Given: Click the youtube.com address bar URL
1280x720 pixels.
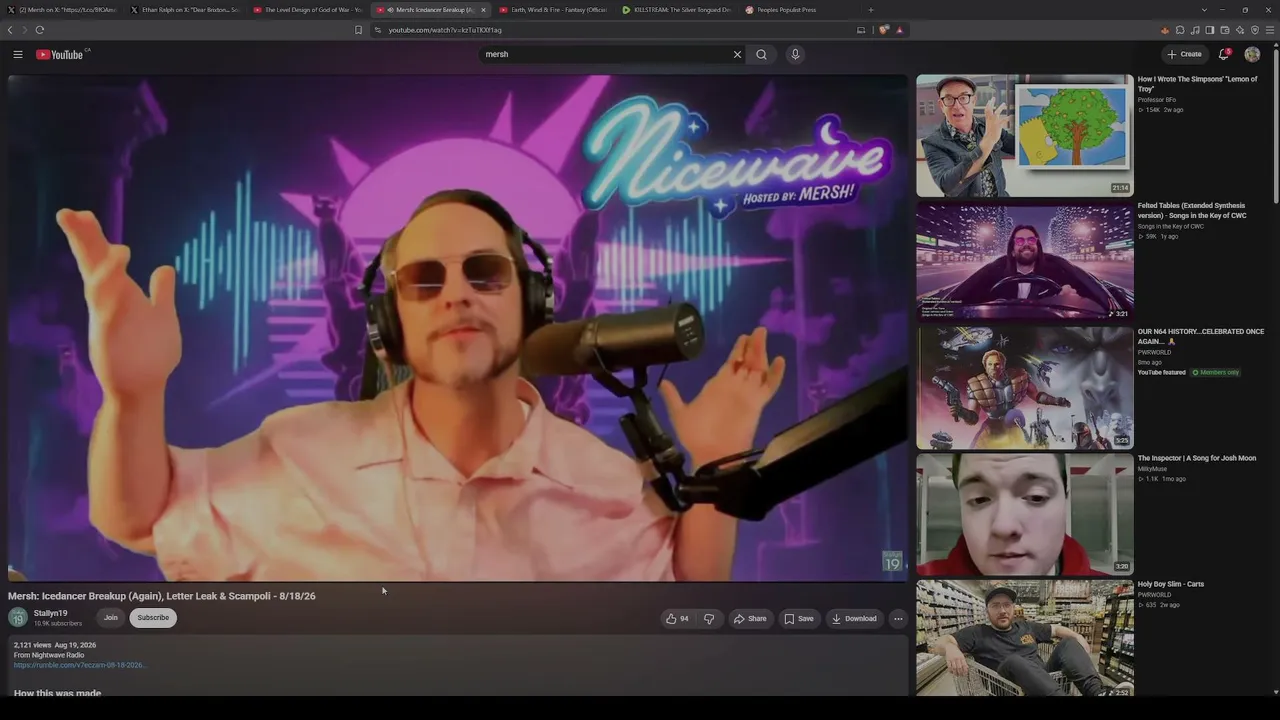Looking at the screenshot, I should [x=445, y=30].
